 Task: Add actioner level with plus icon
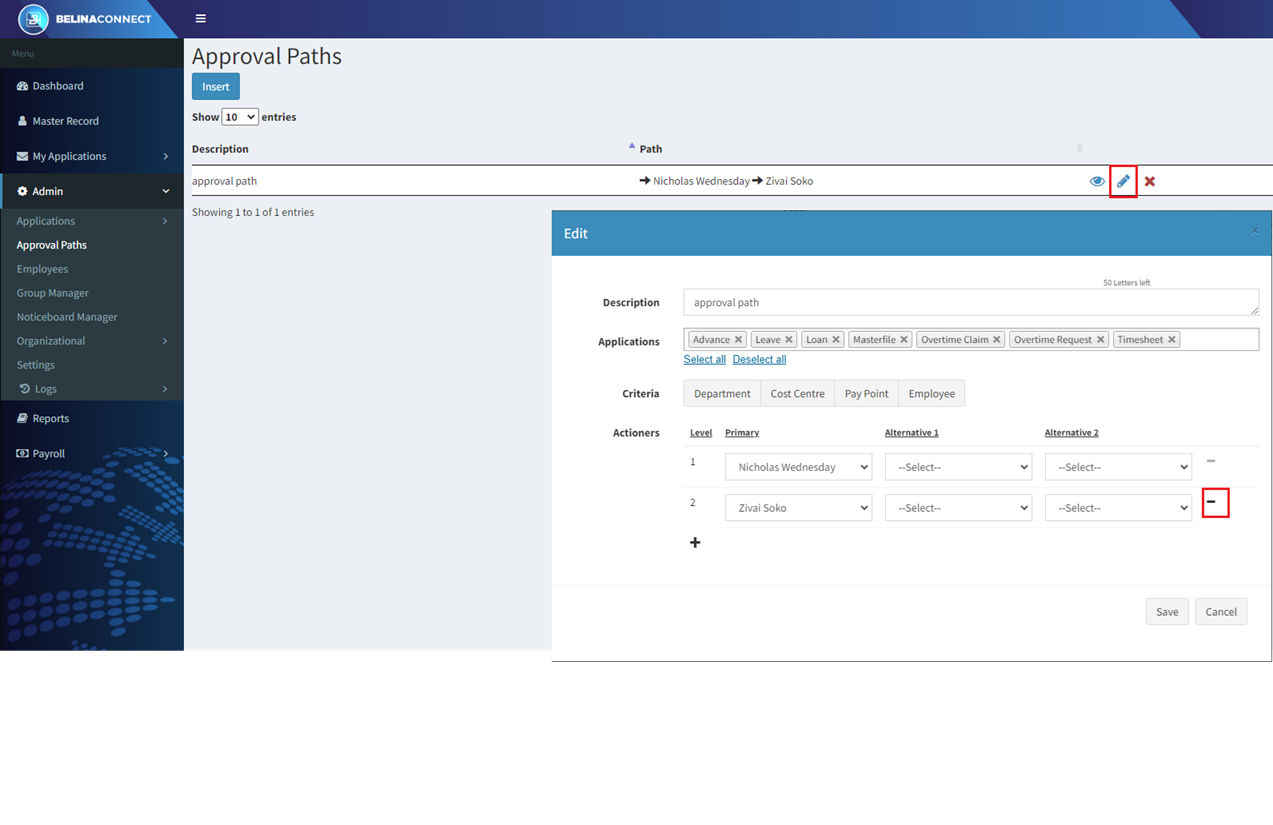[x=695, y=543]
